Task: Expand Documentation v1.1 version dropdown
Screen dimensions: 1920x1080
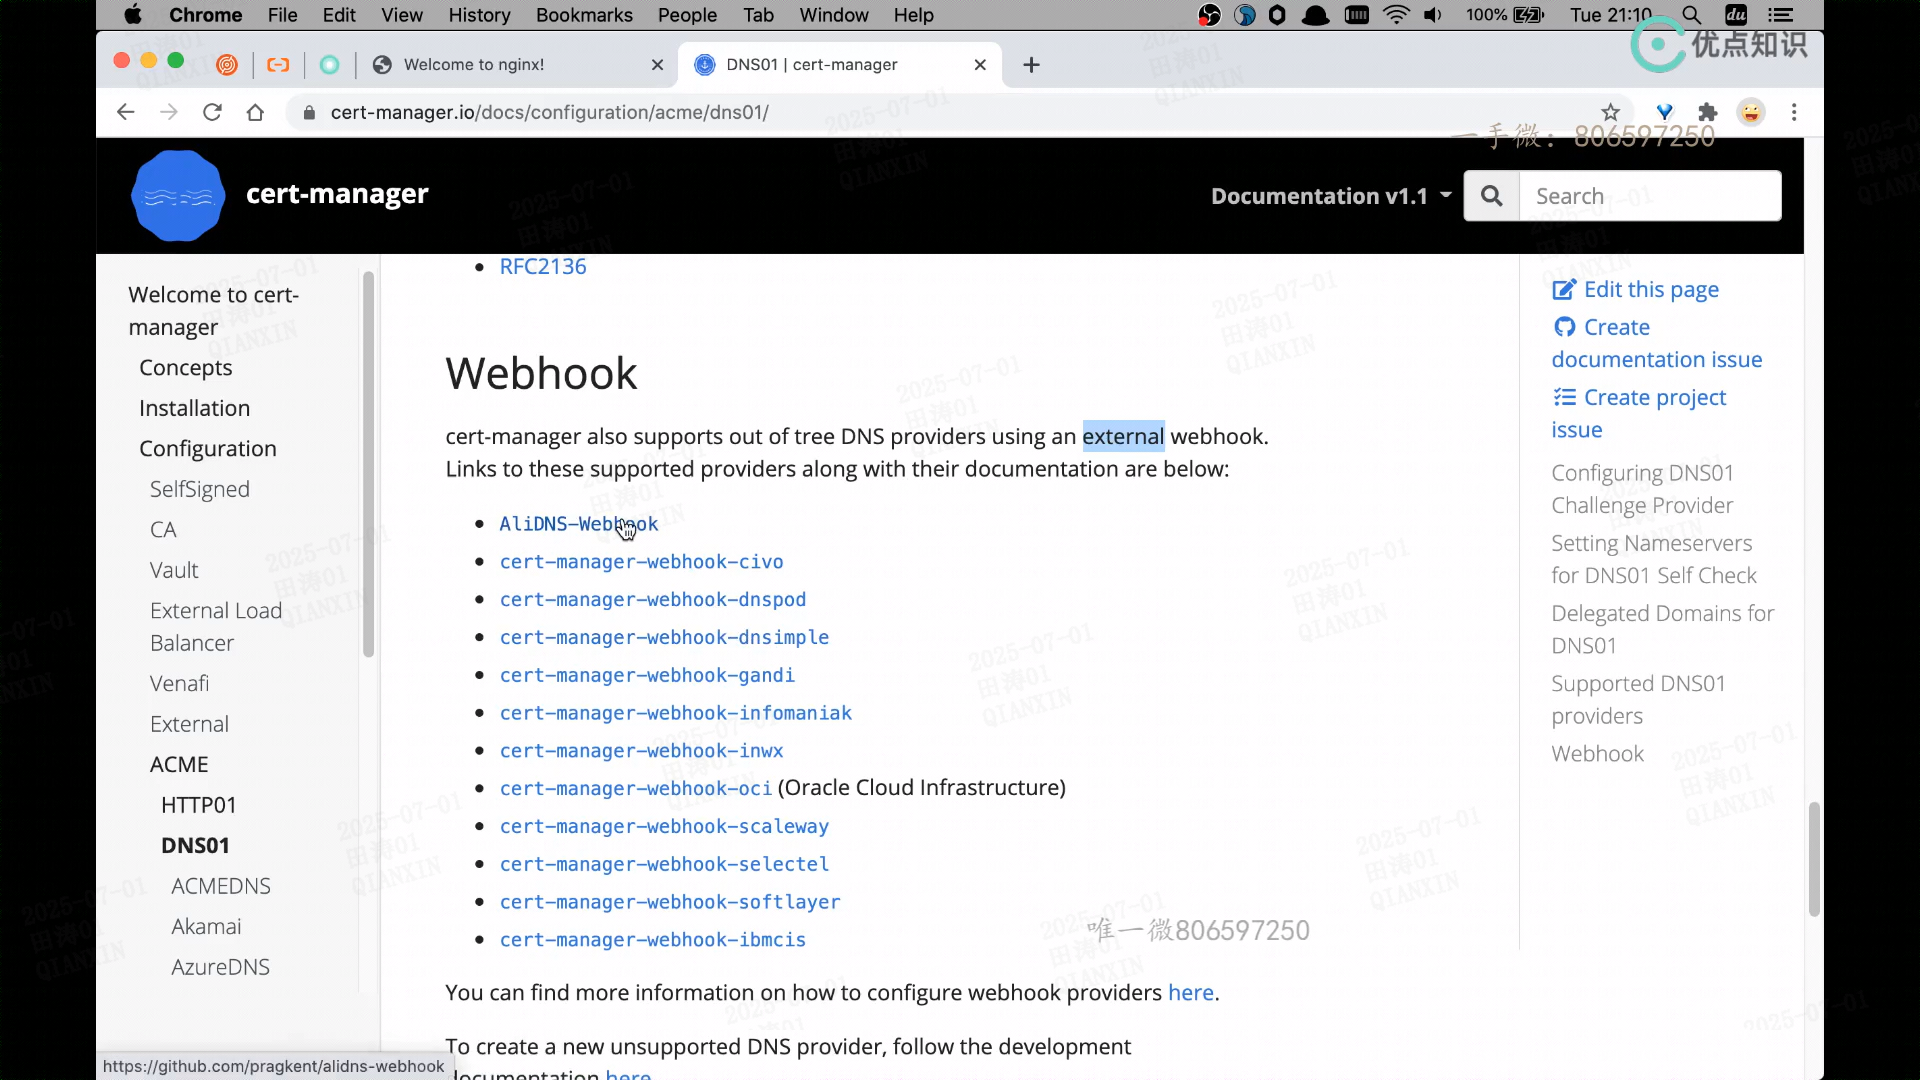Action: [x=1330, y=196]
